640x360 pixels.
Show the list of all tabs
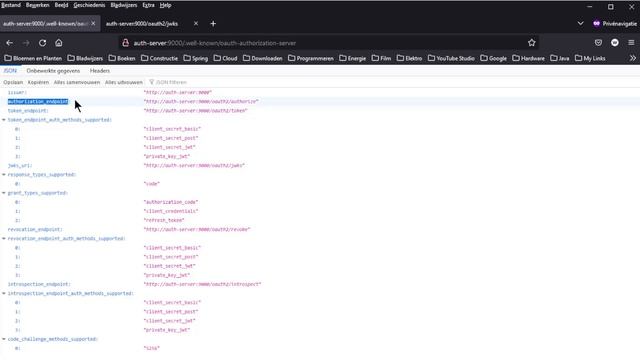[580, 24]
